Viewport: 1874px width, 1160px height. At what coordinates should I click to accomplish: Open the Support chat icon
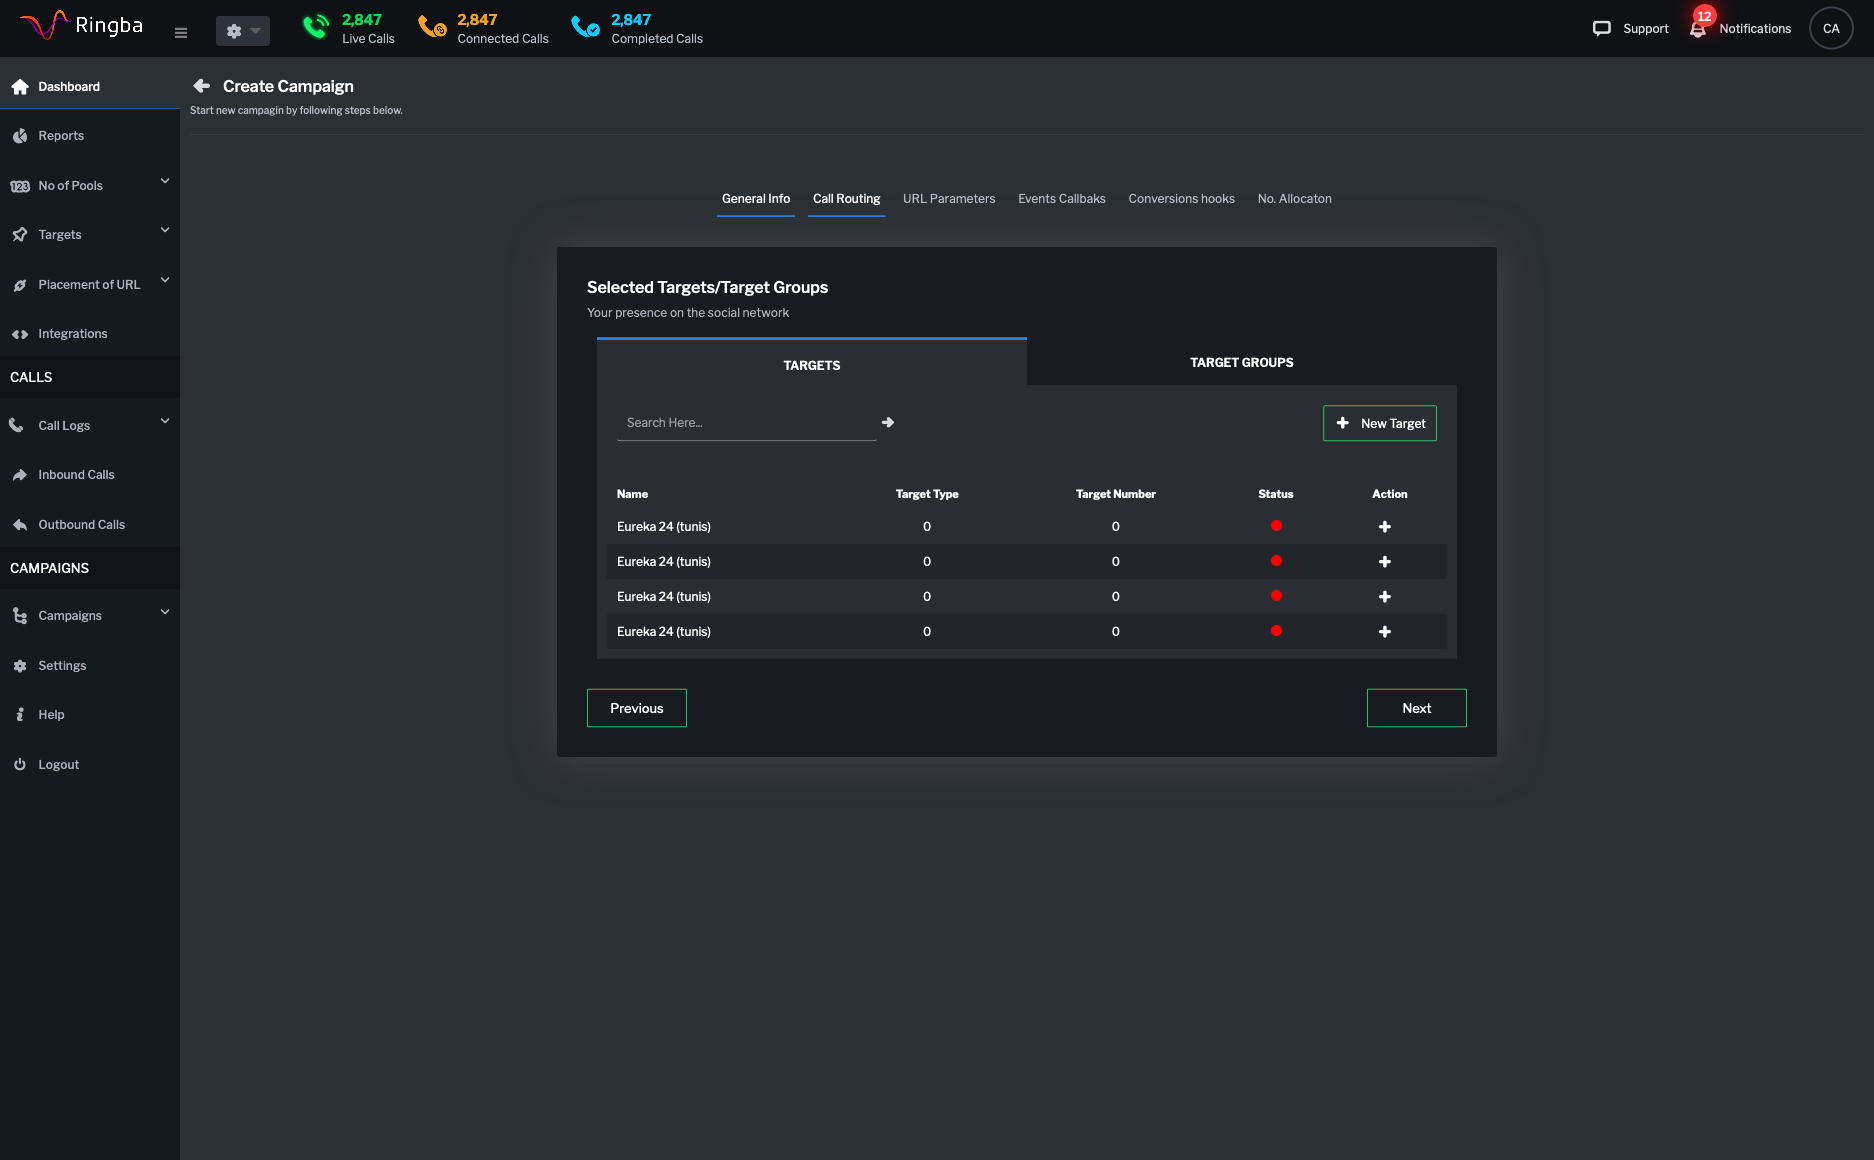click(1602, 29)
